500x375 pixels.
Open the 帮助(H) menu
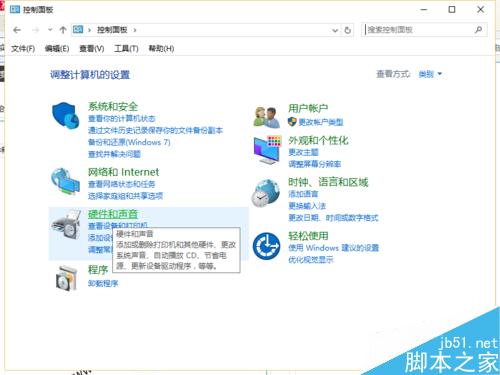(161, 49)
